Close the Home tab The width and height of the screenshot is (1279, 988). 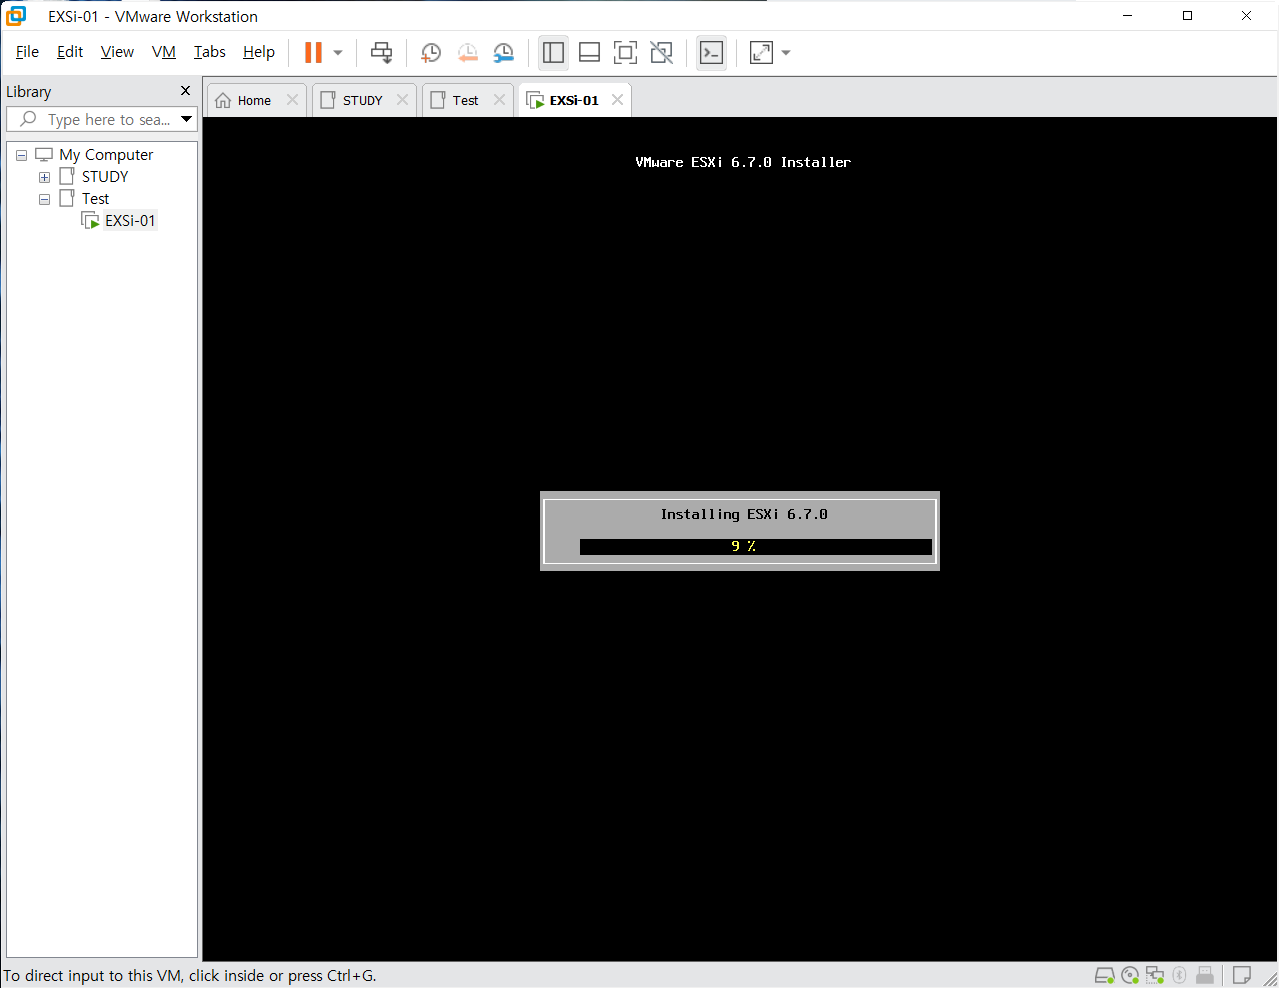coord(292,100)
